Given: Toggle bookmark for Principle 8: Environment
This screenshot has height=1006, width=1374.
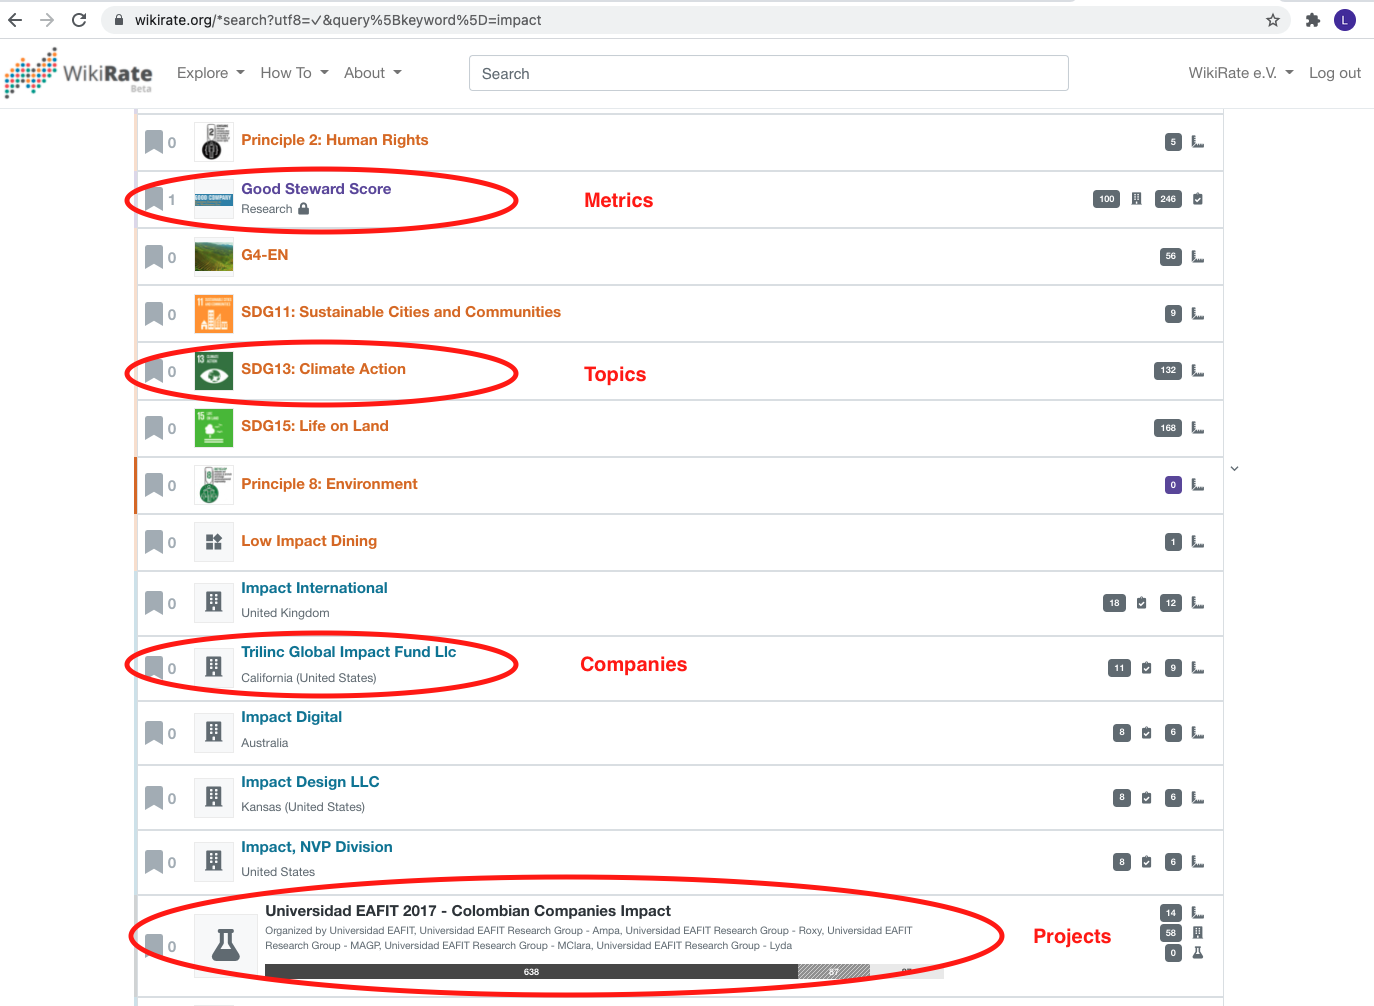Looking at the screenshot, I should click(154, 485).
